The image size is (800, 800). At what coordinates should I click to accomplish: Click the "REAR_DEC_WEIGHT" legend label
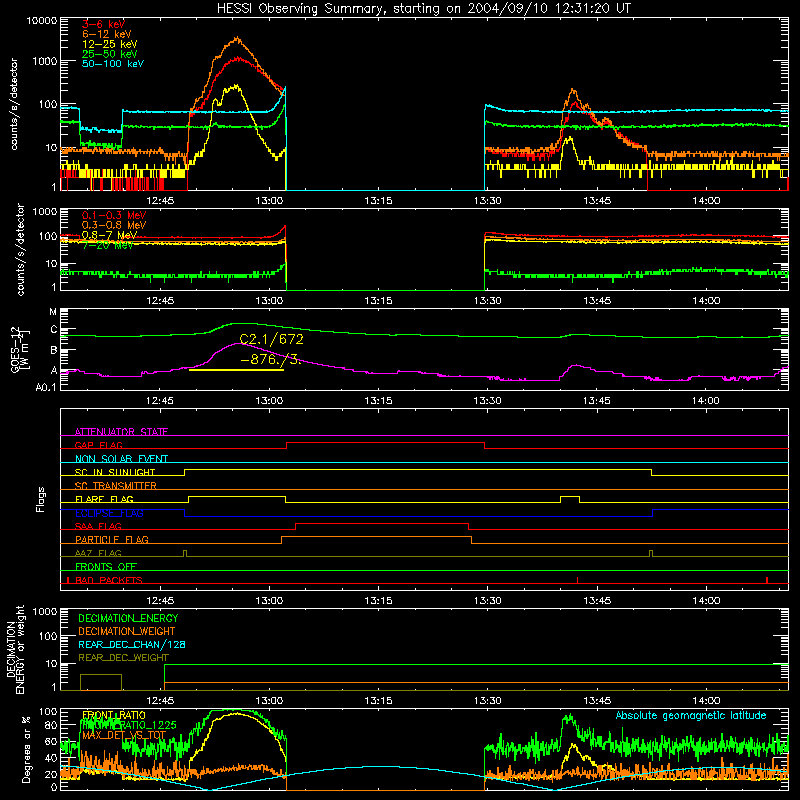(123, 658)
